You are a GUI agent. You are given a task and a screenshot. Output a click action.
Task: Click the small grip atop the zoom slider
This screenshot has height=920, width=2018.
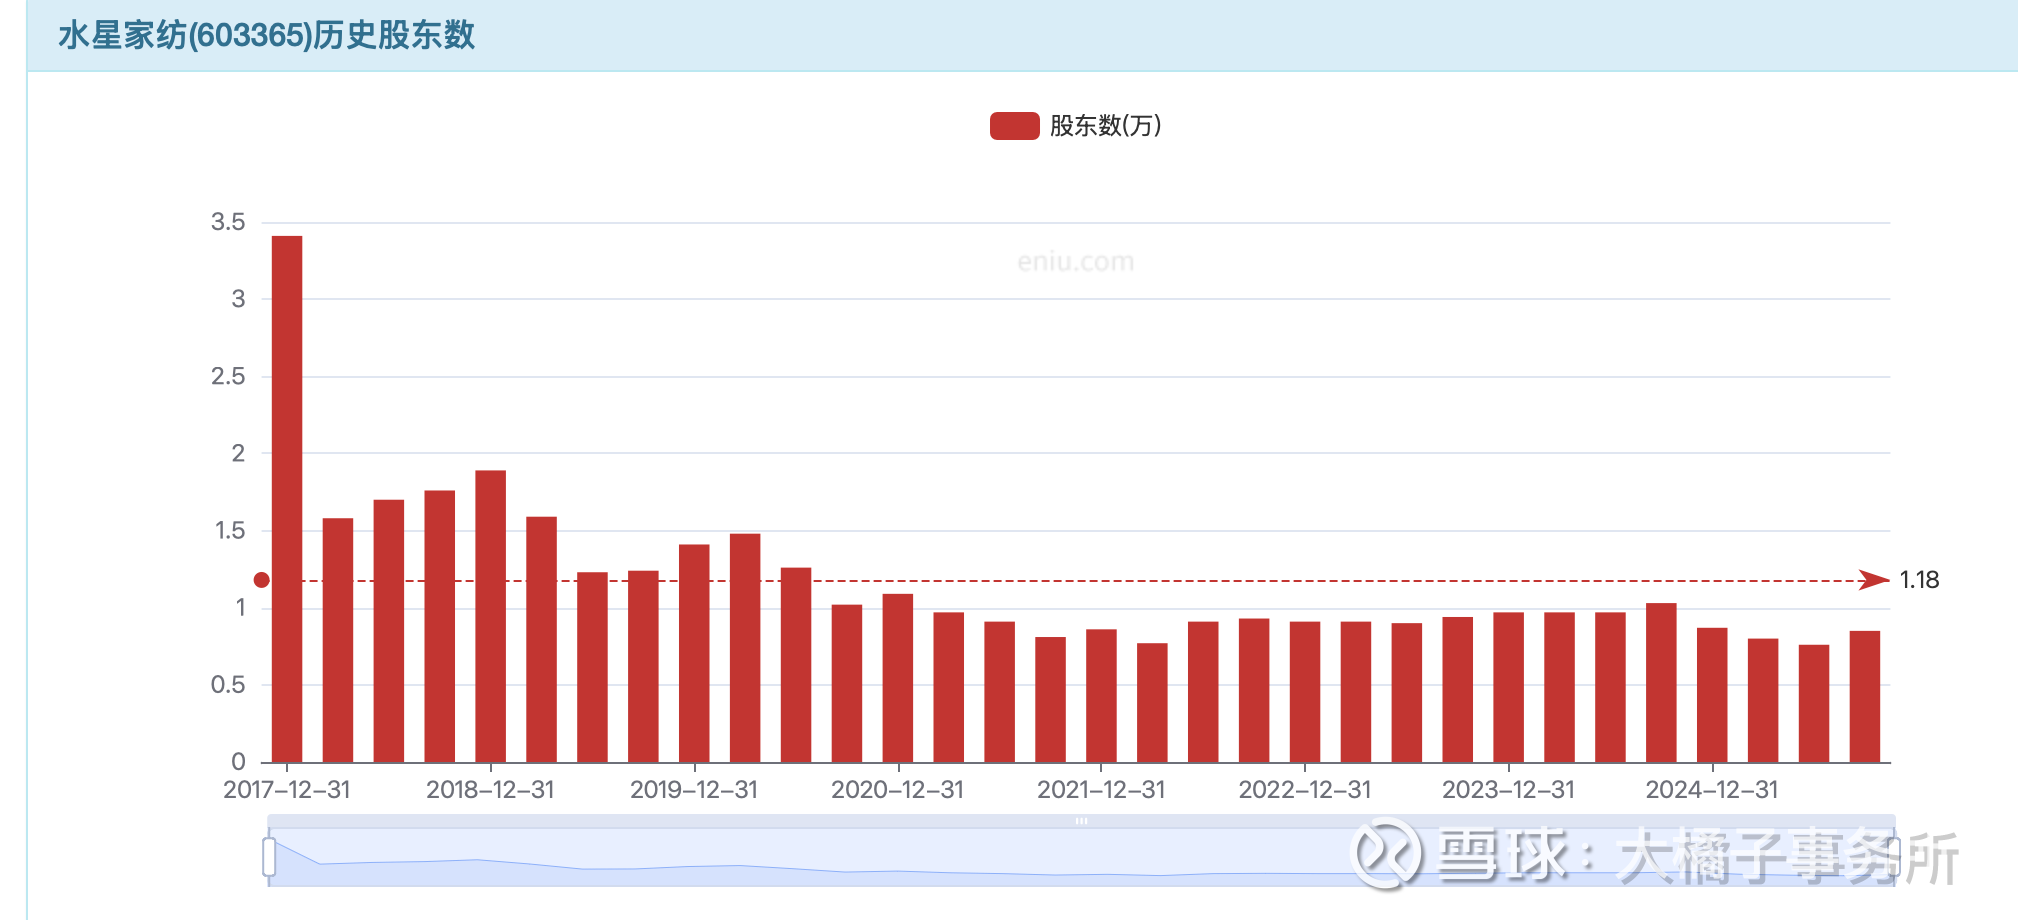1081,821
